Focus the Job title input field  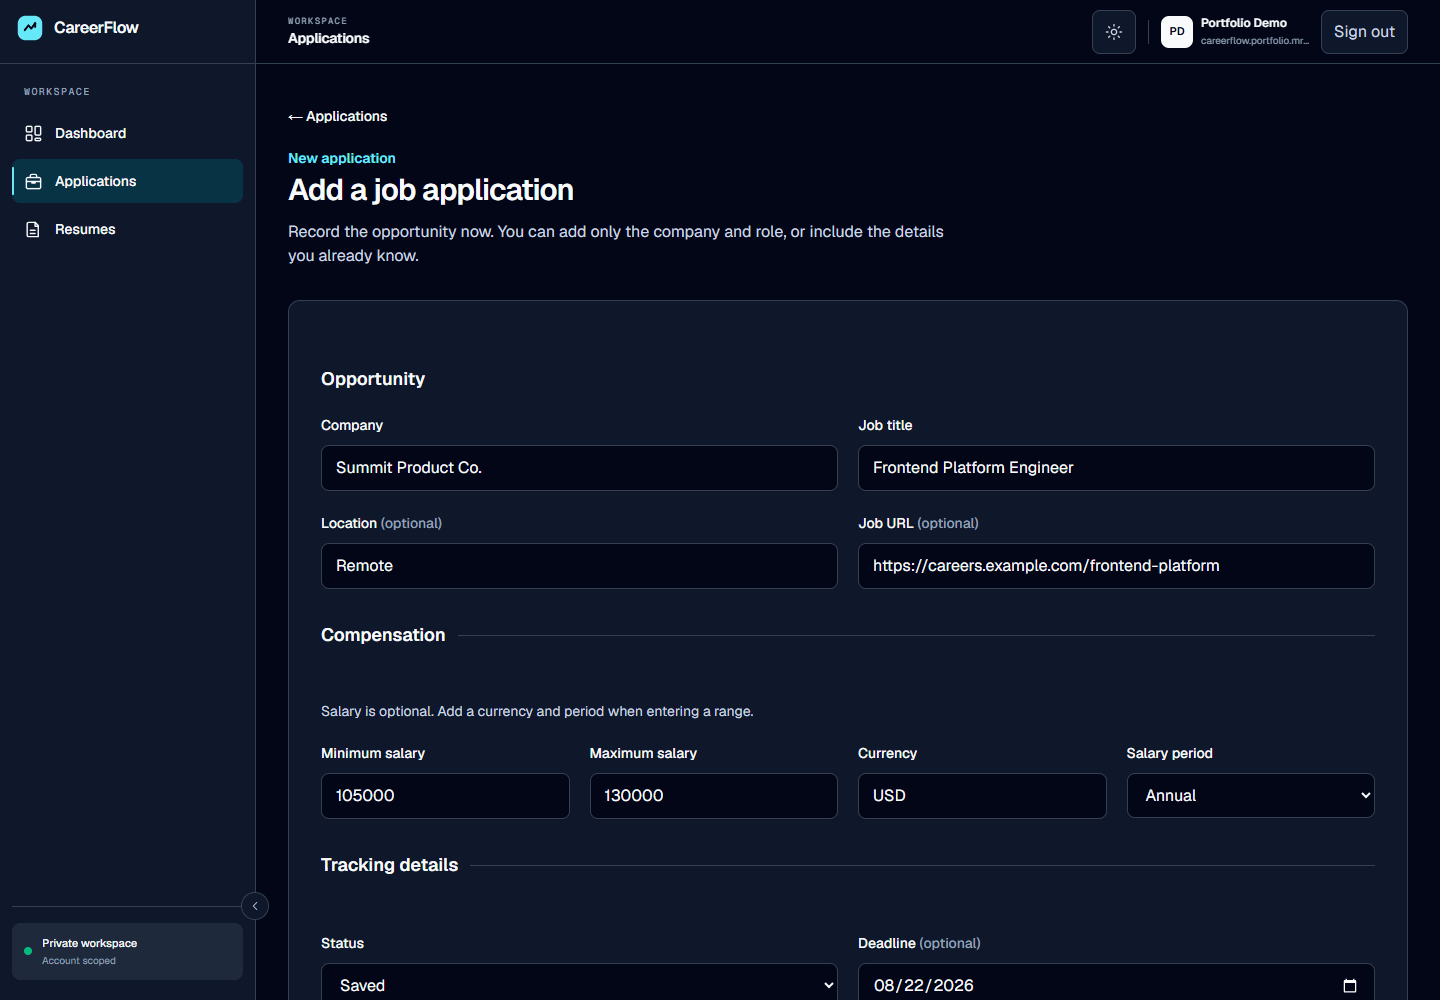tap(1116, 468)
